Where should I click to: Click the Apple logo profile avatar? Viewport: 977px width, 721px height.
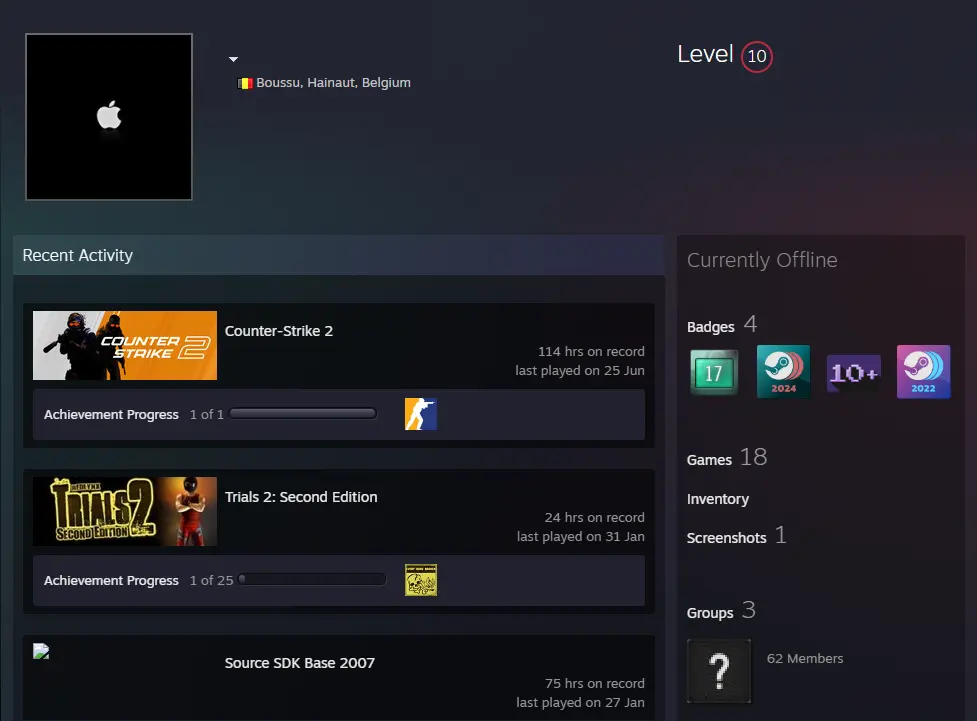pos(109,117)
